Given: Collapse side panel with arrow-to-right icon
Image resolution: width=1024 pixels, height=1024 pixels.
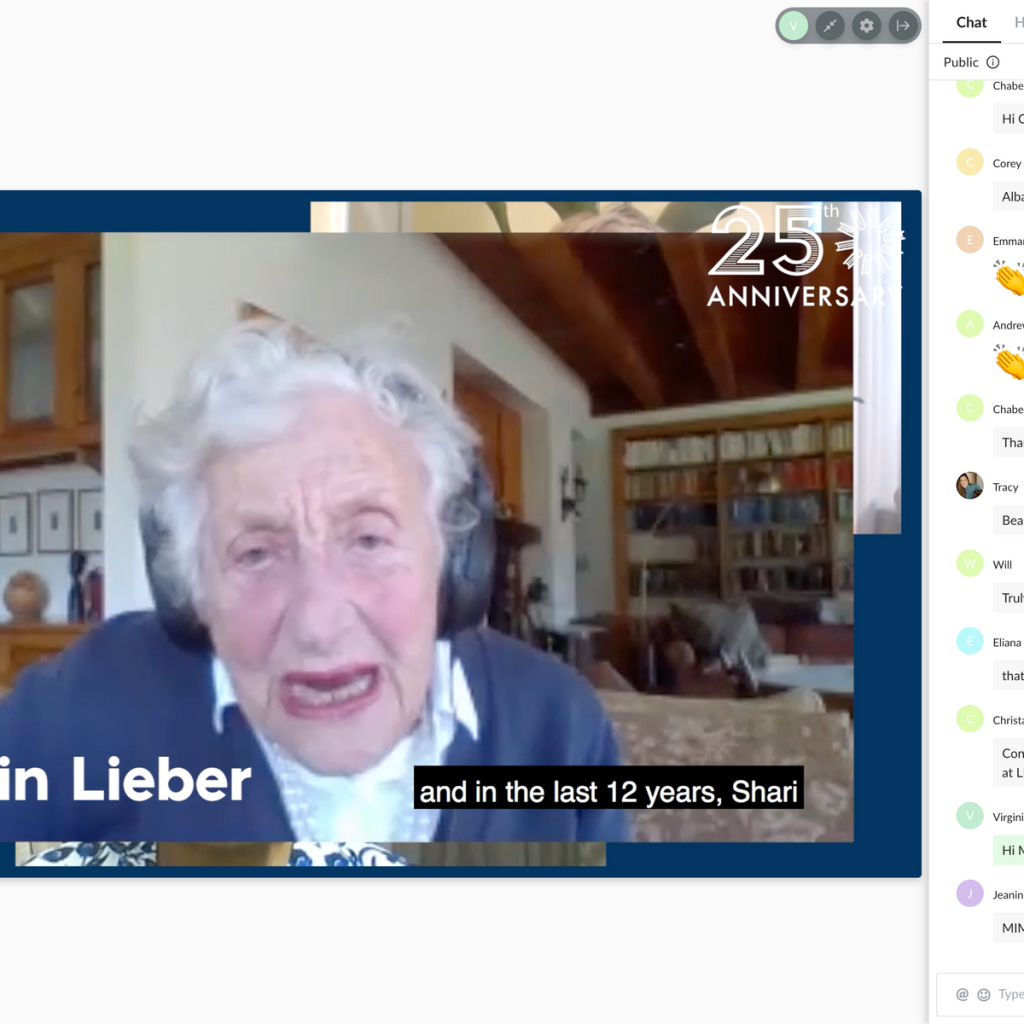Looking at the screenshot, I should click(x=902, y=26).
